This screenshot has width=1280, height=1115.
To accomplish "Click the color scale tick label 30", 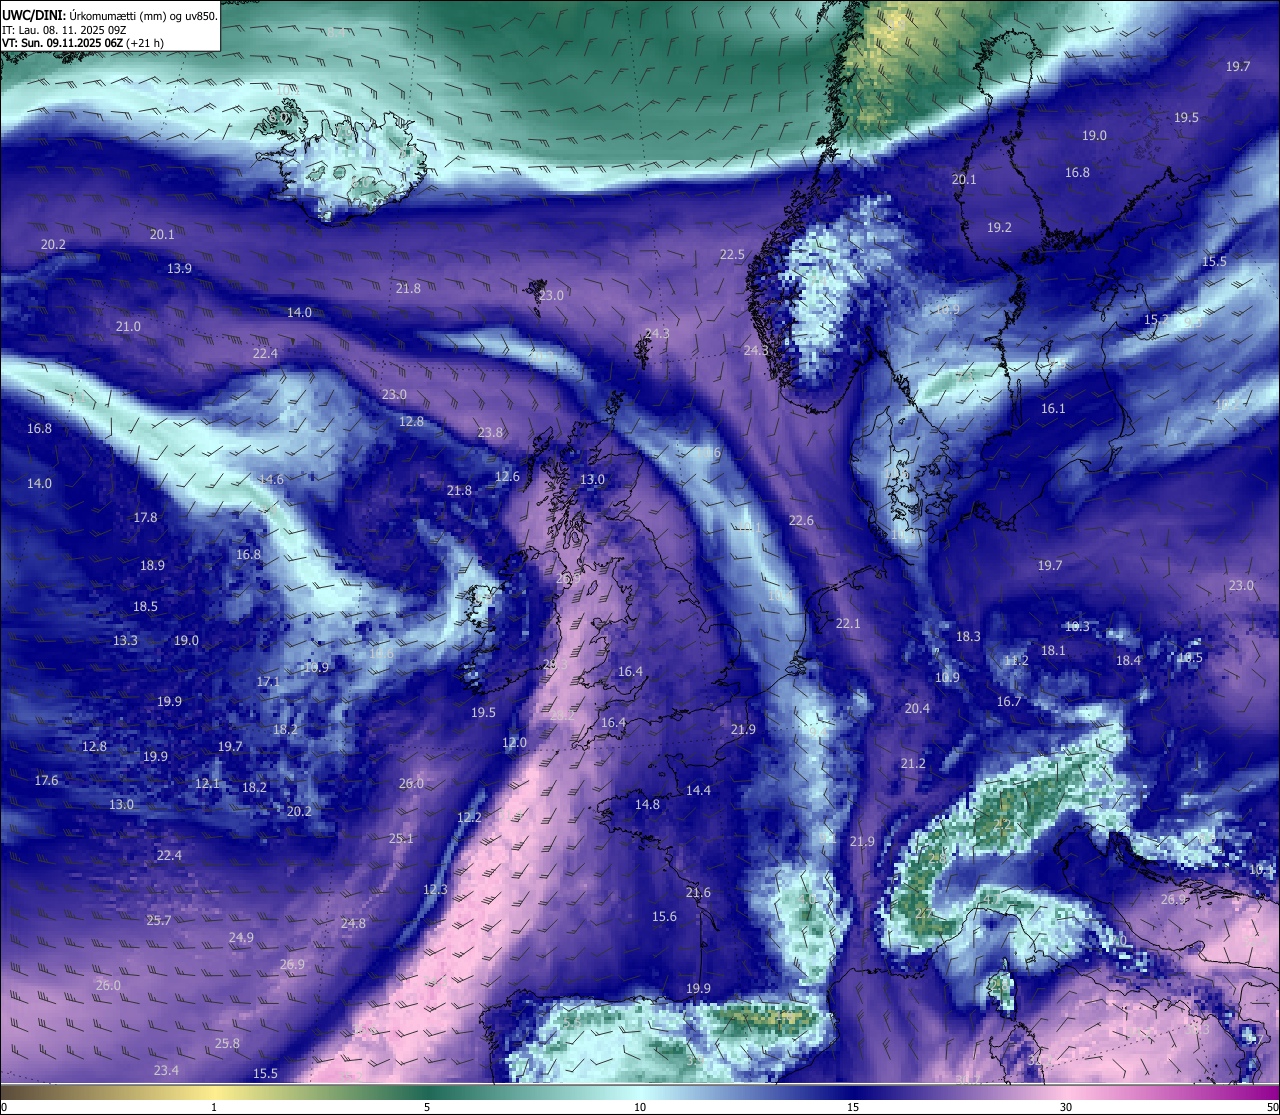I will pos(1066,1107).
